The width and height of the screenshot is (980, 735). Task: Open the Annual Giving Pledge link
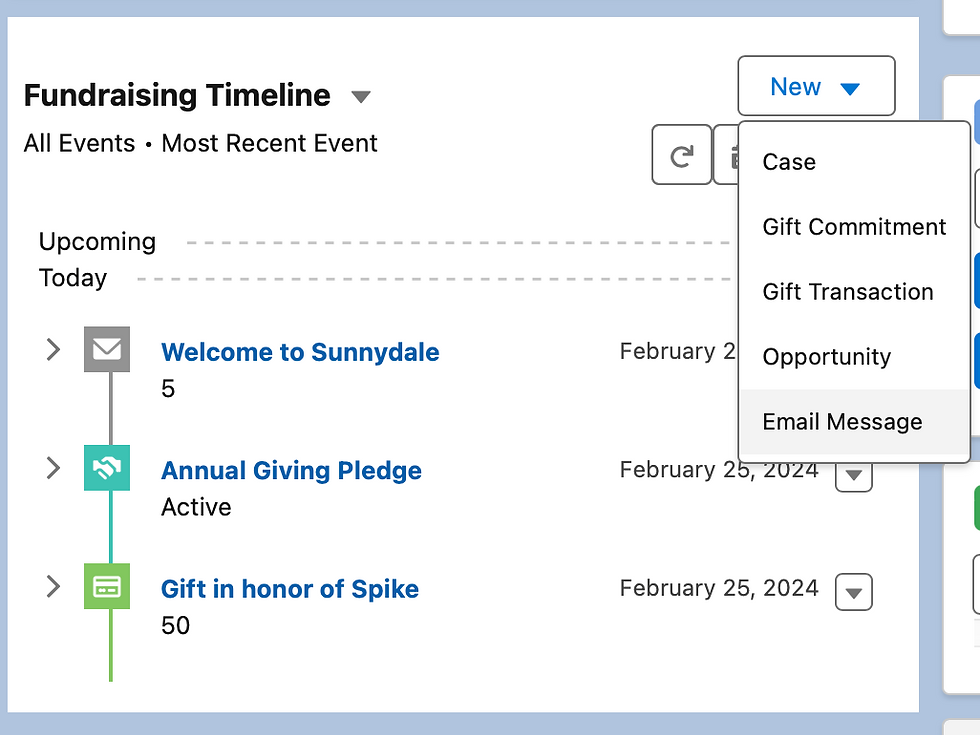click(x=291, y=471)
